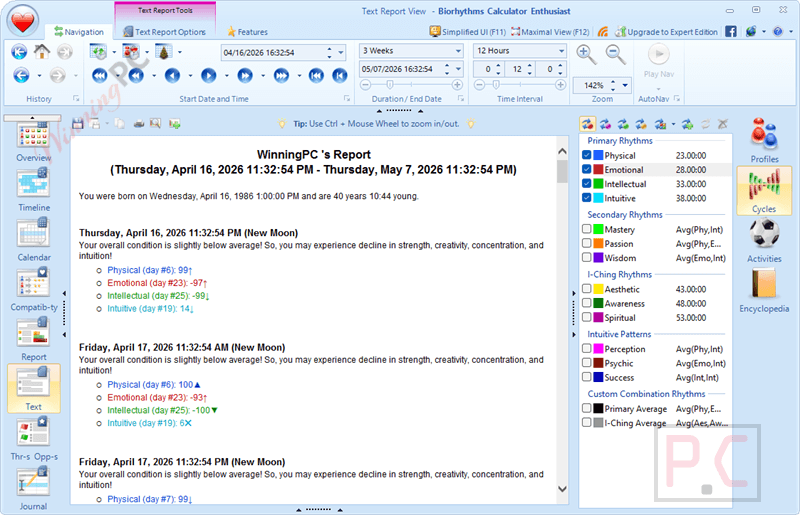Click the Physical (day #6): 99 link
Viewport: 800px width, 515px height.
click(149, 270)
